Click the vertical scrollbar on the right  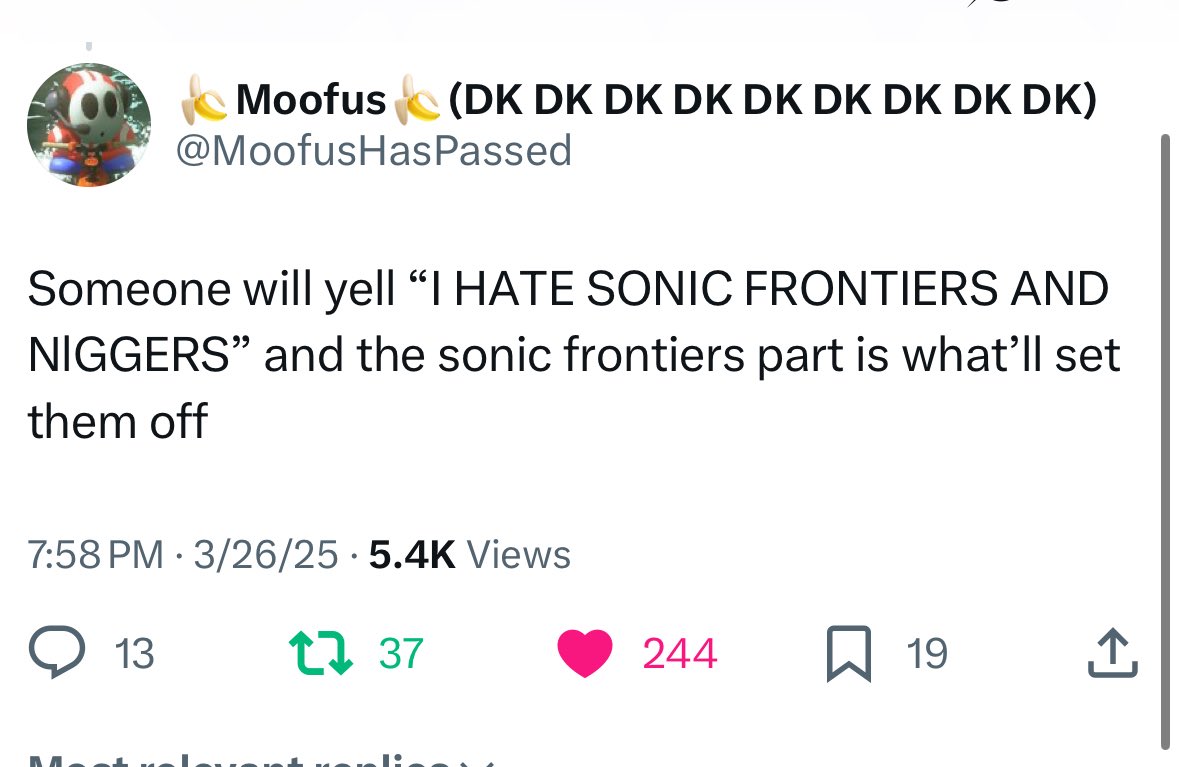pos(1165,442)
